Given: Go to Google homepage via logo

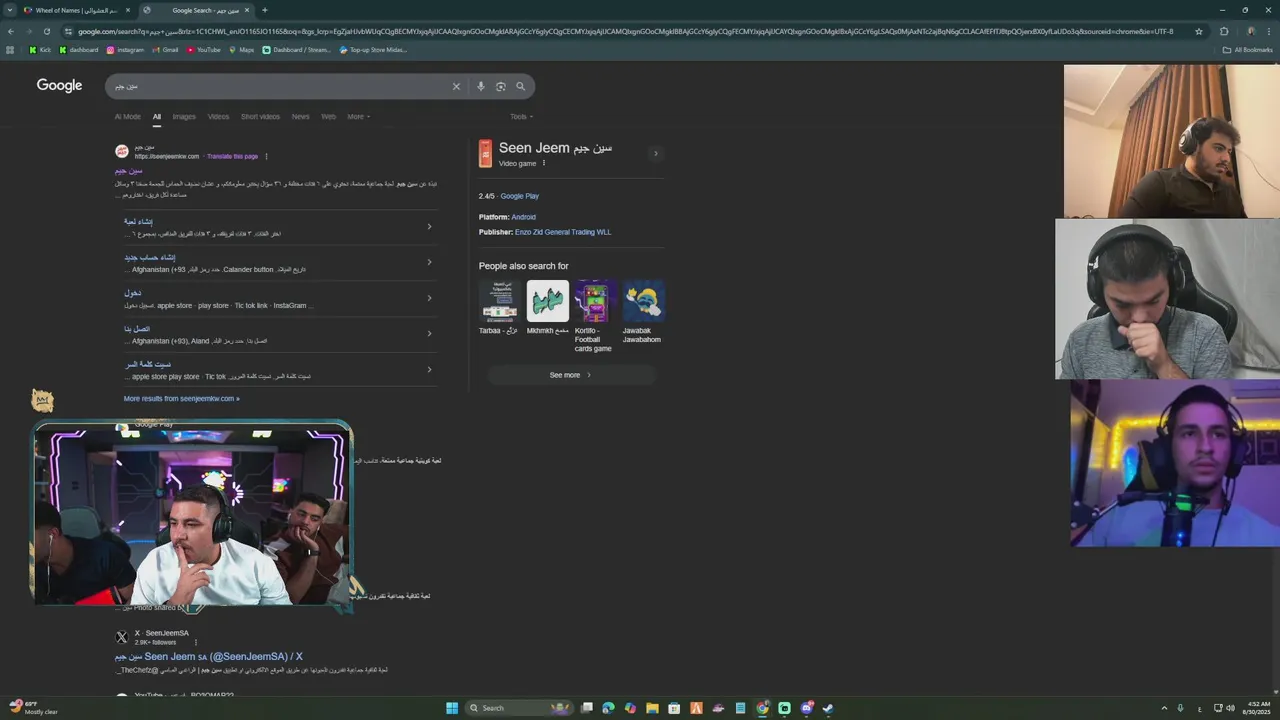Looking at the screenshot, I should [x=60, y=85].
